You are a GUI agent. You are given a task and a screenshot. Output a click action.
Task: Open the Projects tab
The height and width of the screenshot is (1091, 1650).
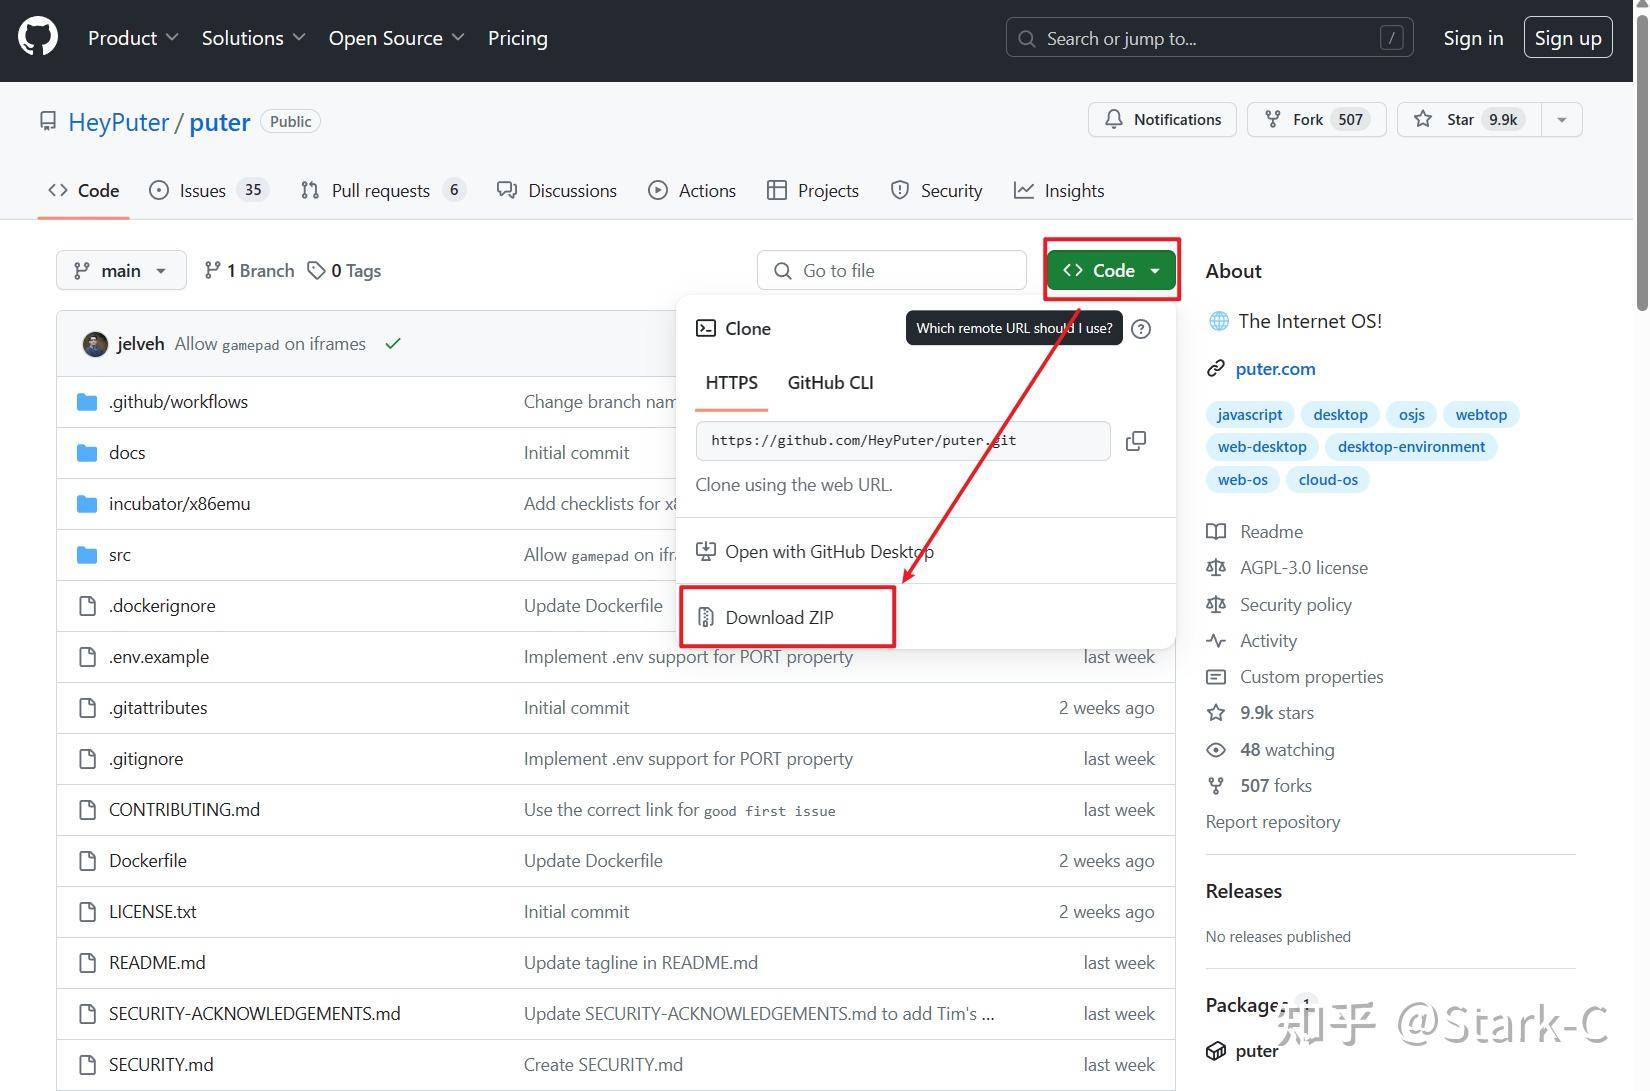[x=813, y=191]
